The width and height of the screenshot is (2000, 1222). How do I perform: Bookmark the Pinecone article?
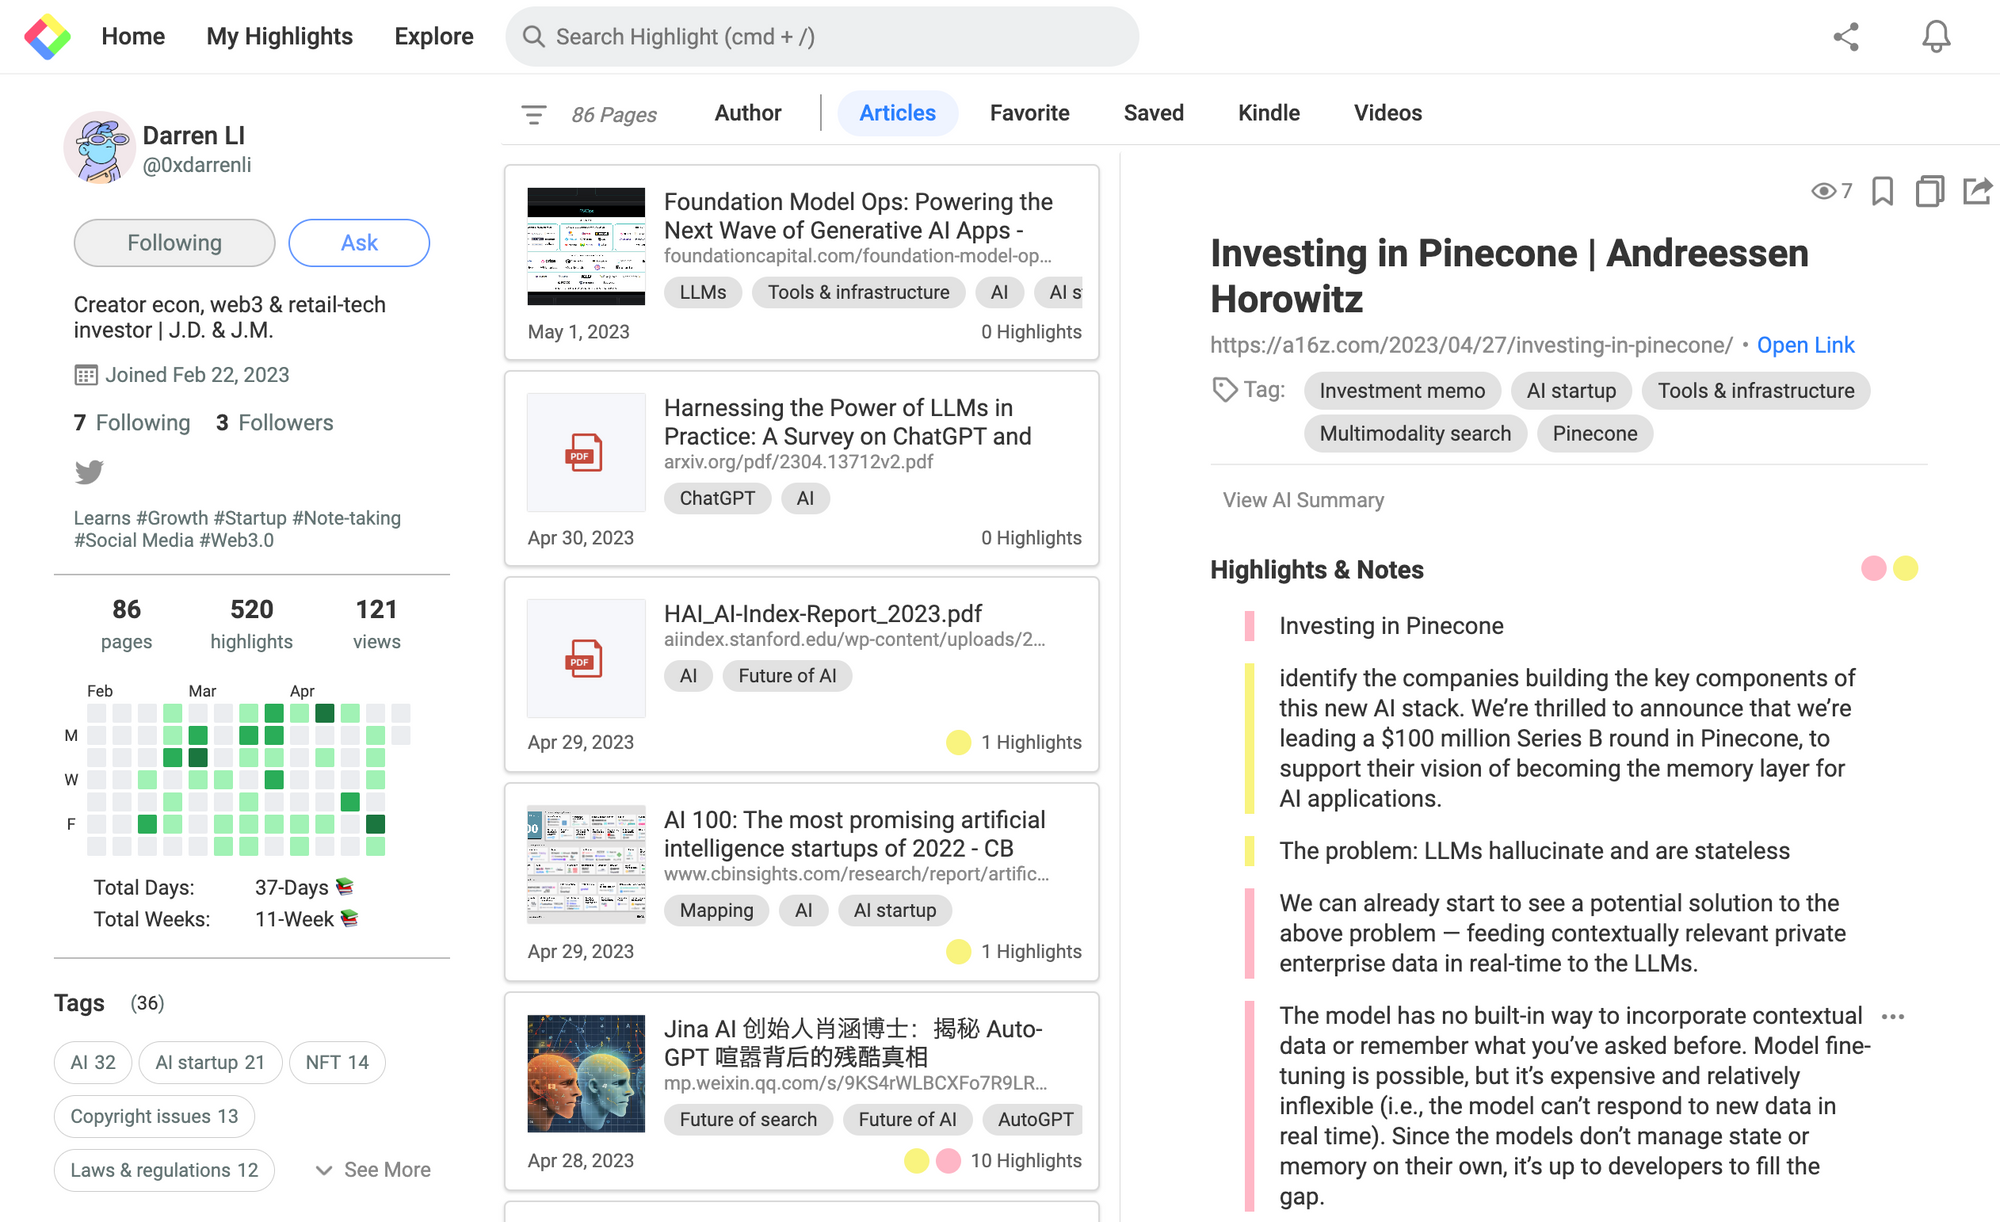(1882, 190)
